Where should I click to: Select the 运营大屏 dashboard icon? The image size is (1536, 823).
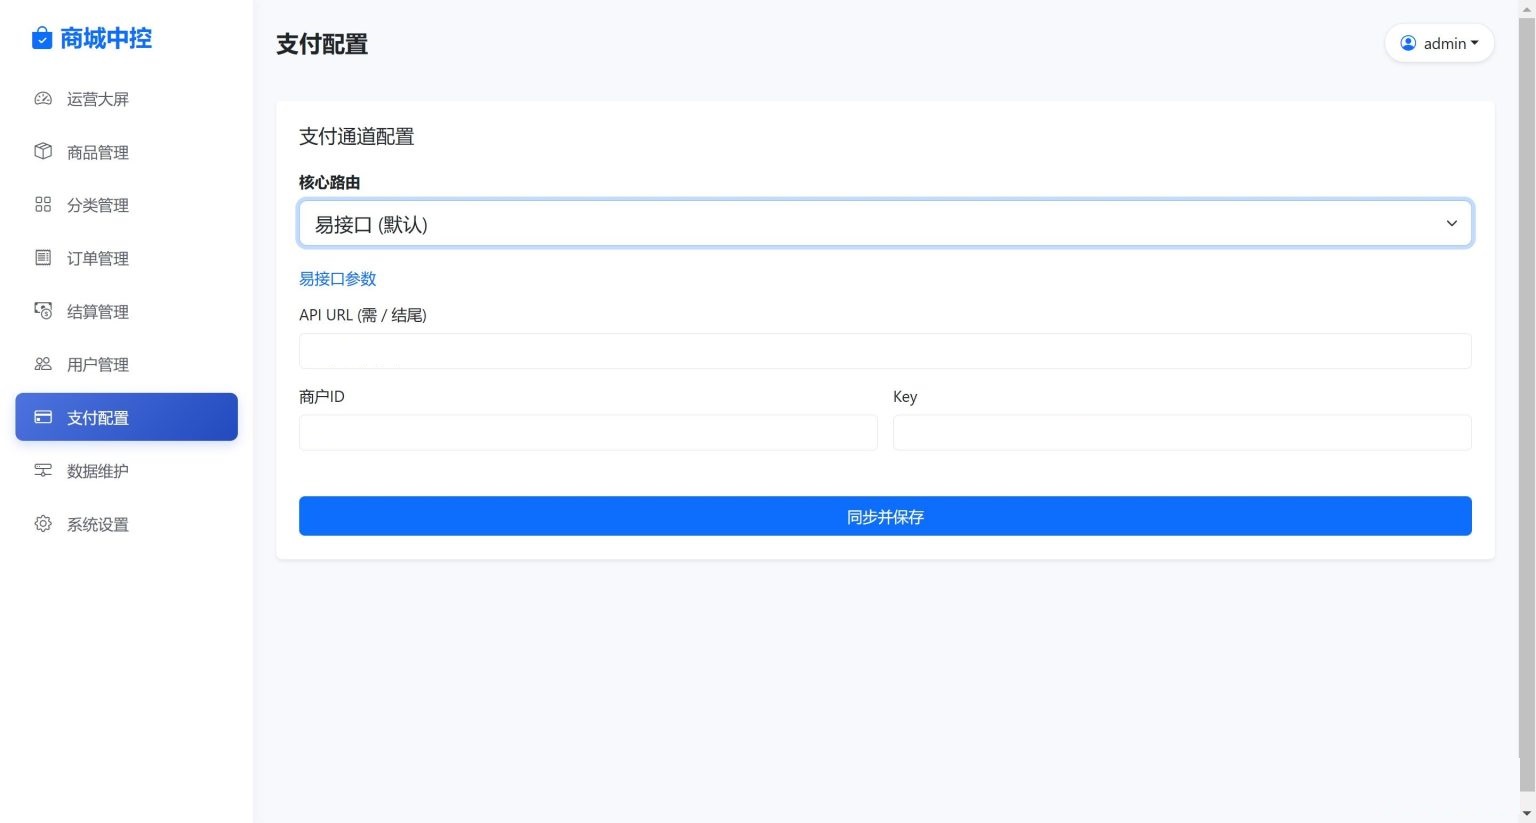pyautogui.click(x=43, y=98)
